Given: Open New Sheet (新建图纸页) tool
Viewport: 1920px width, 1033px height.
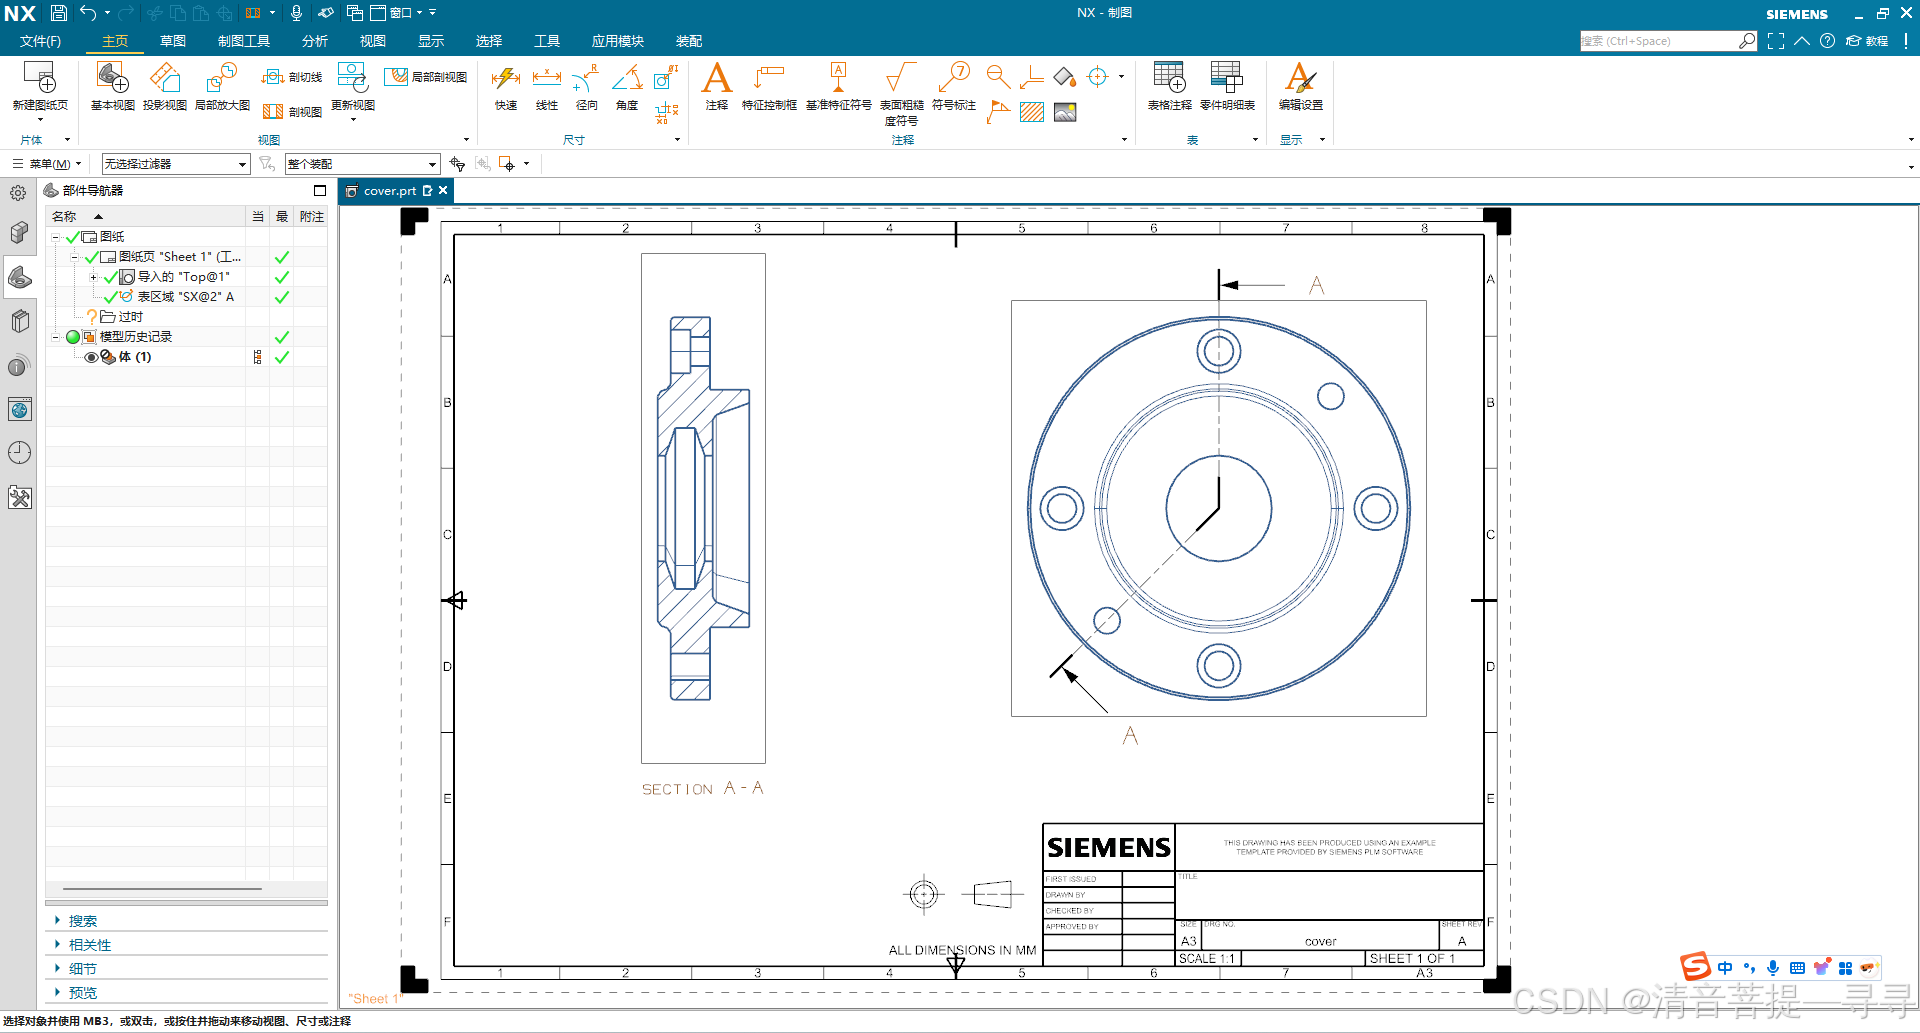Looking at the screenshot, I should 40,86.
